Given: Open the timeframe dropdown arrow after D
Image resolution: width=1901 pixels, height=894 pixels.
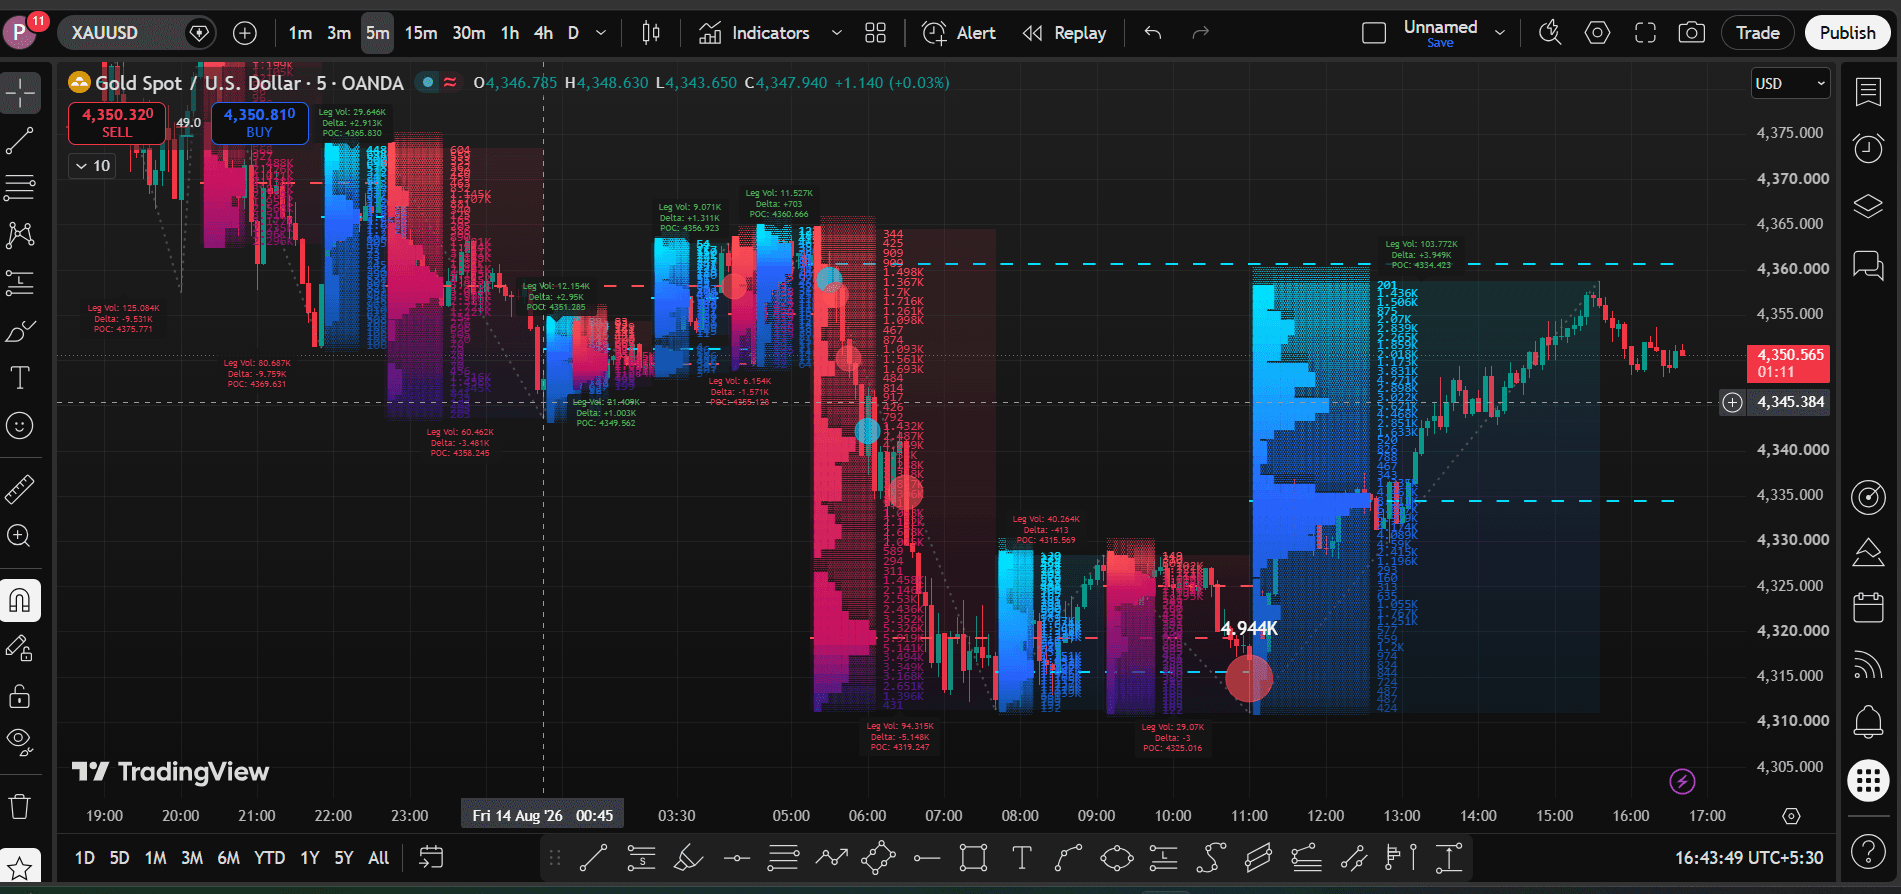Looking at the screenshot, I should click(x=601, y=33).
